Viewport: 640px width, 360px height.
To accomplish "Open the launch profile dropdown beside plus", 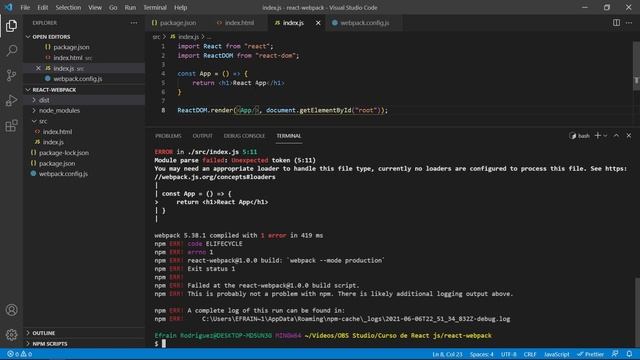I will click(605, 136).
